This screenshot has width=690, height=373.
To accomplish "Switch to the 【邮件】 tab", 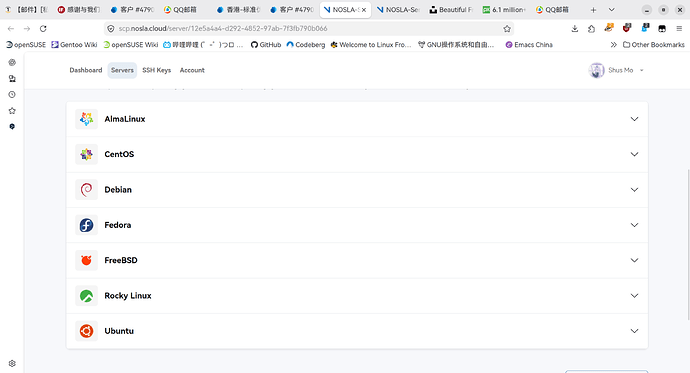I will click(x=27, y=10).
